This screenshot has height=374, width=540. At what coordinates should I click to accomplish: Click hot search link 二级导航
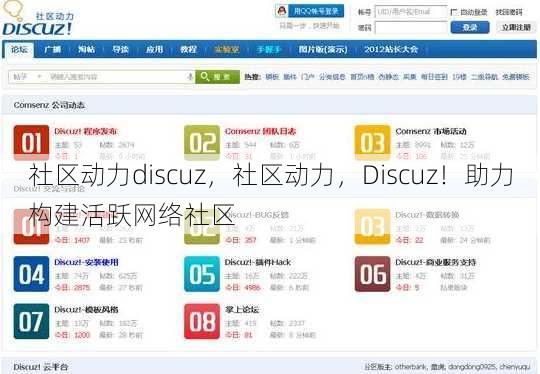(x=484, y=77)
